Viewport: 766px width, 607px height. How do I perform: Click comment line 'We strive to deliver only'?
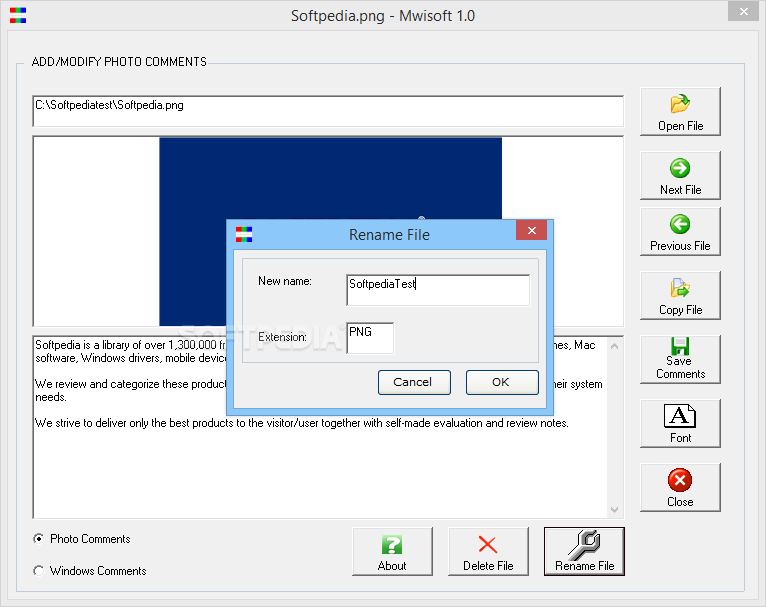pos(301,423)
